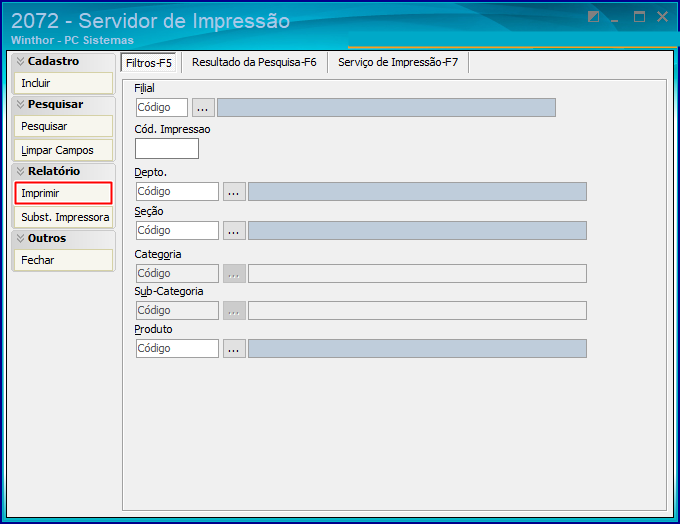Click the Depto. description box
The image size is (680, 524).
pos(417,191)
